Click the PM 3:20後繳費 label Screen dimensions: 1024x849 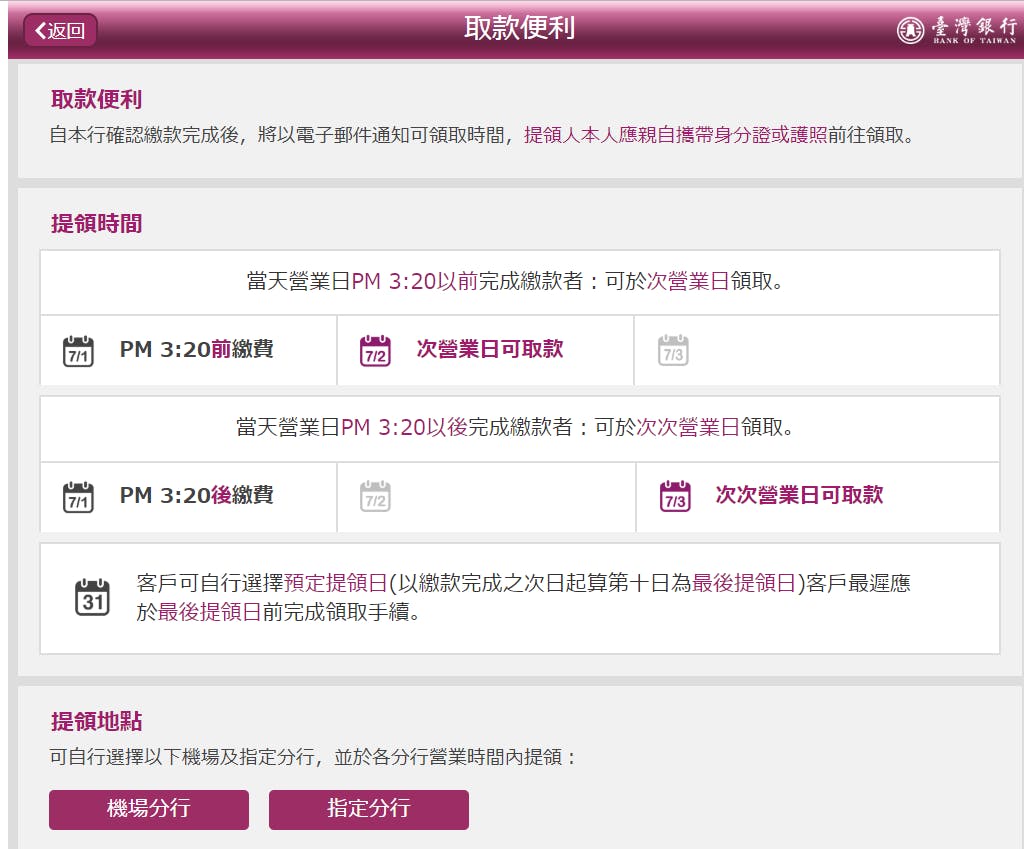pos(196,496)
